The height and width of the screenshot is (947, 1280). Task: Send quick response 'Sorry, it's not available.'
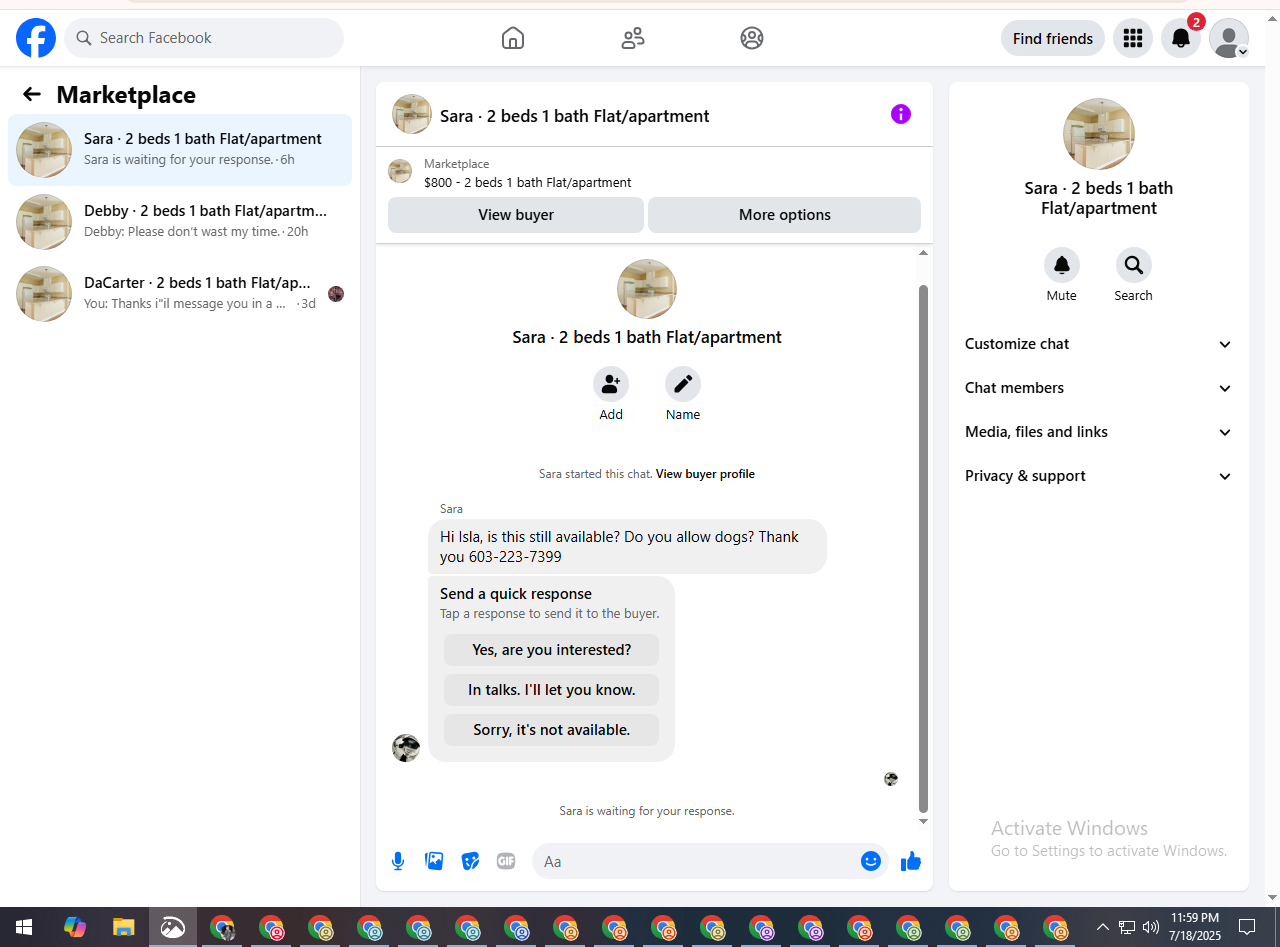click(x=551, y=730)
